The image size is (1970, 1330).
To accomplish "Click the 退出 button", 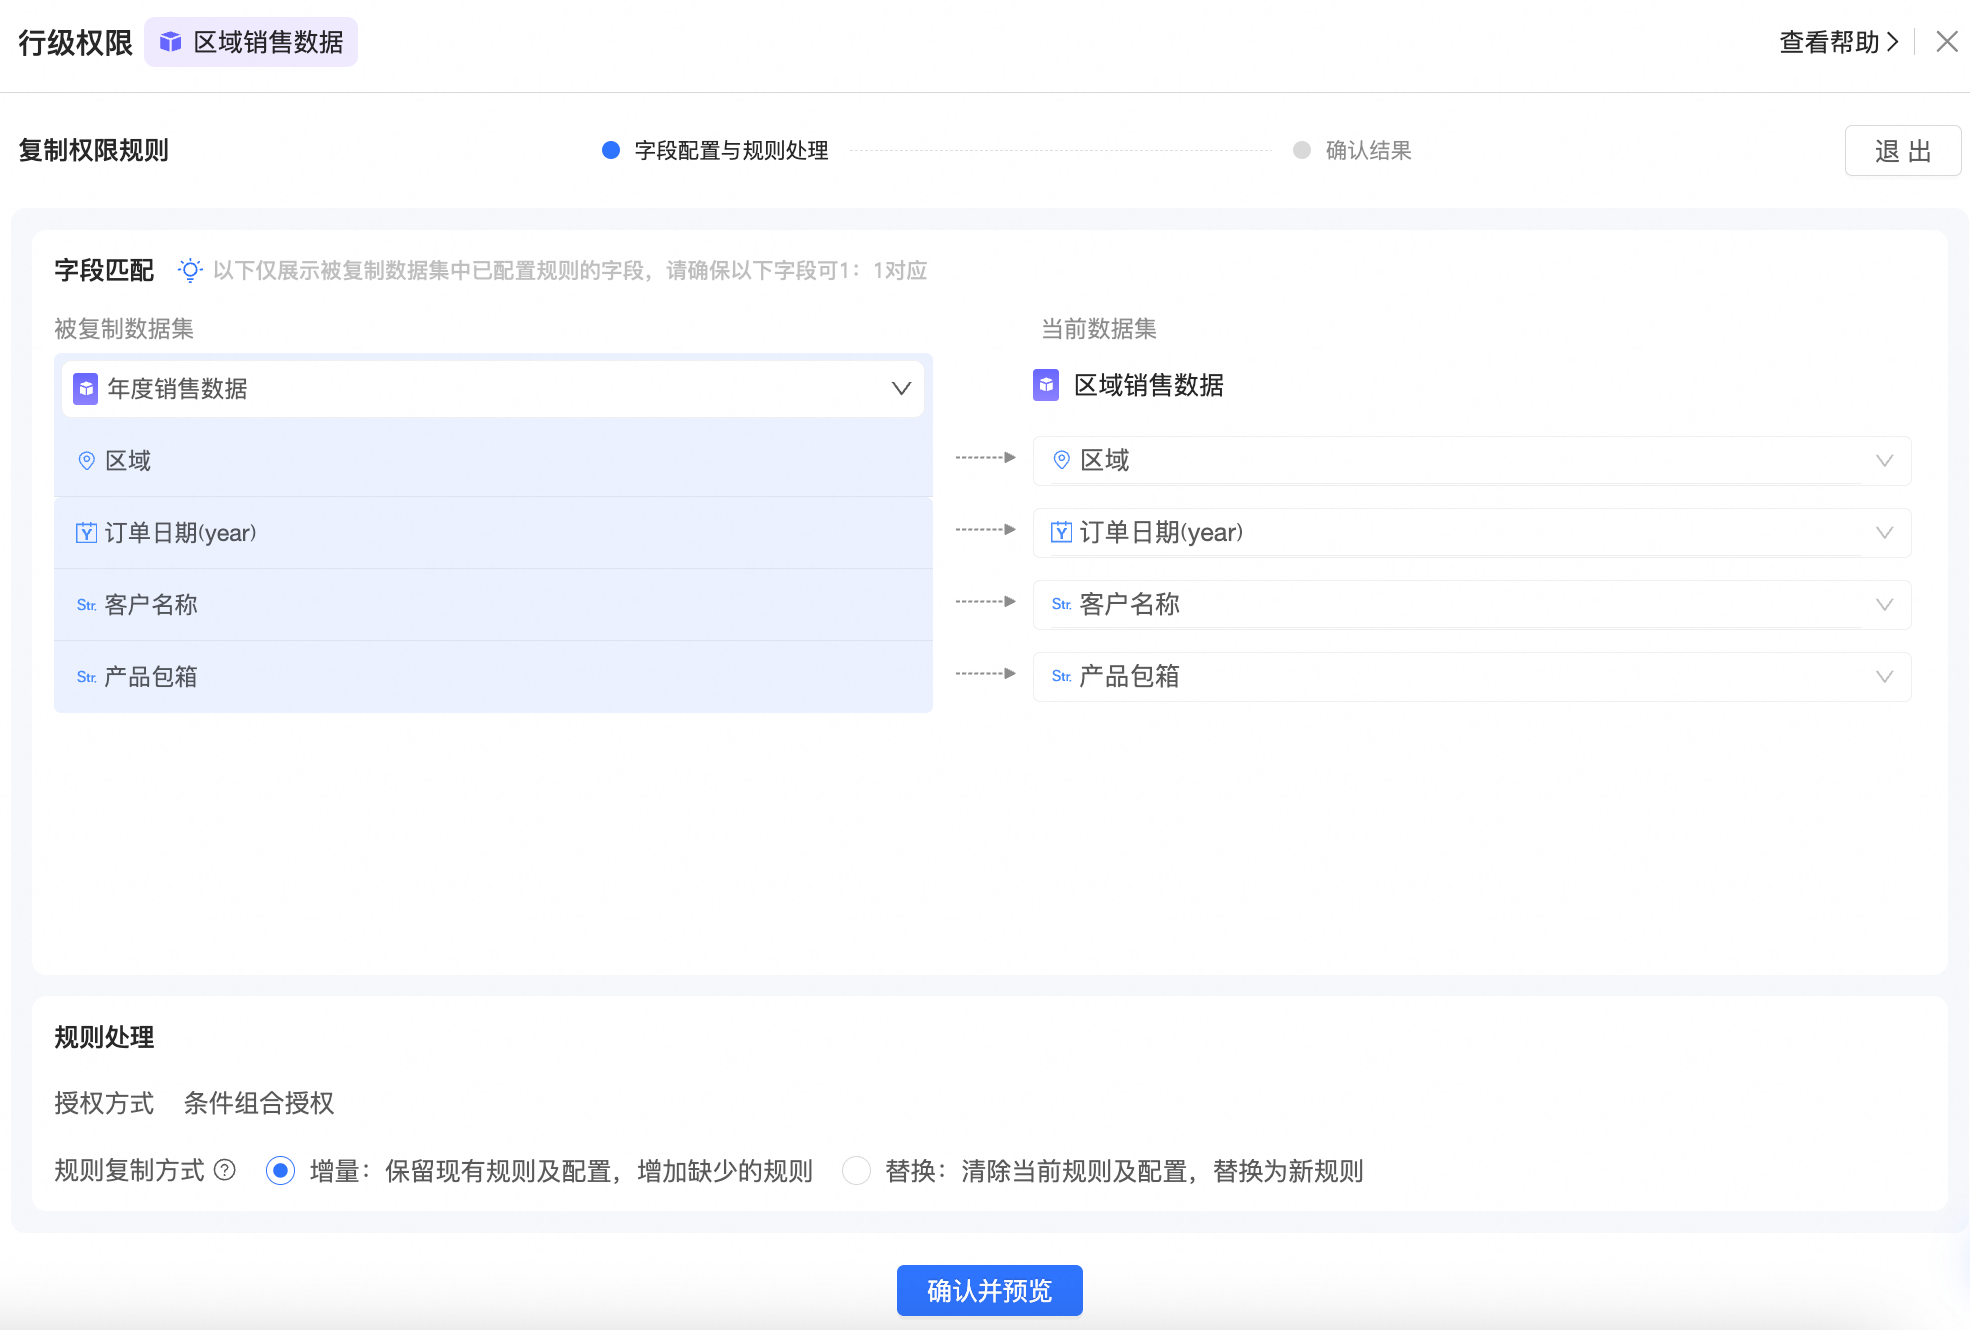I will (1902, 151).
